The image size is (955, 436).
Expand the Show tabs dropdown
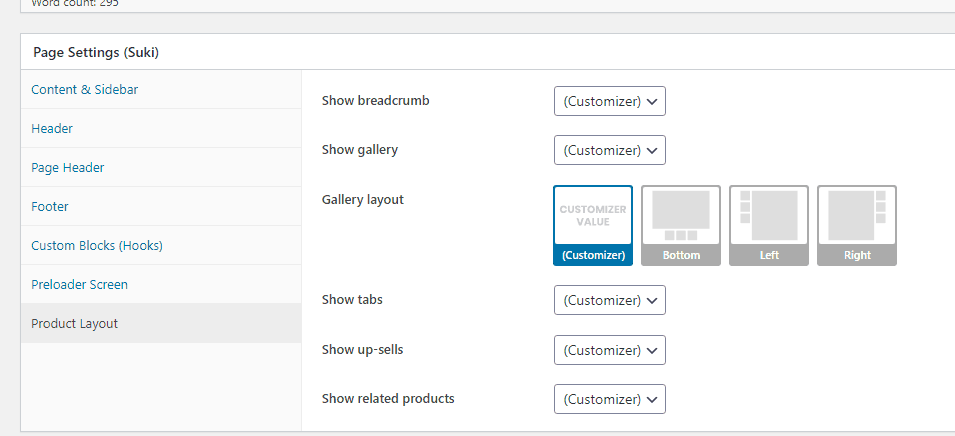coord(610,300)
